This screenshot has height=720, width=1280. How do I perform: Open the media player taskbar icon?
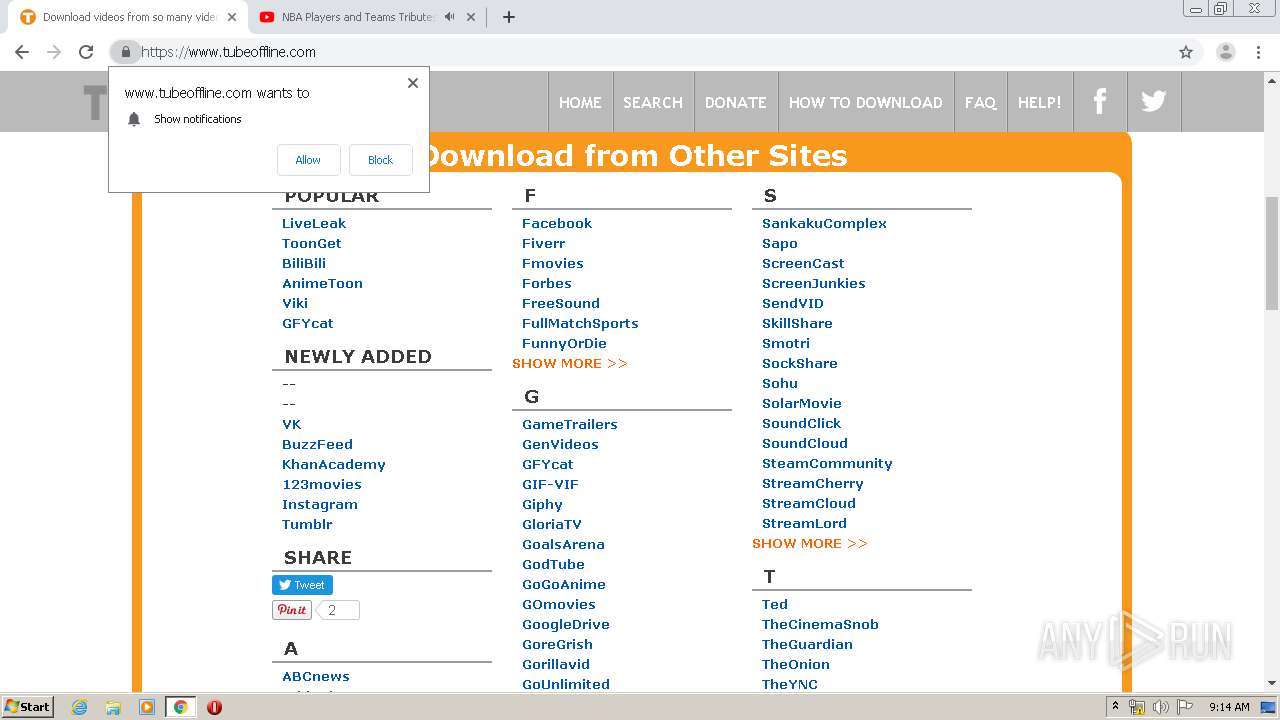pos(147,707)
